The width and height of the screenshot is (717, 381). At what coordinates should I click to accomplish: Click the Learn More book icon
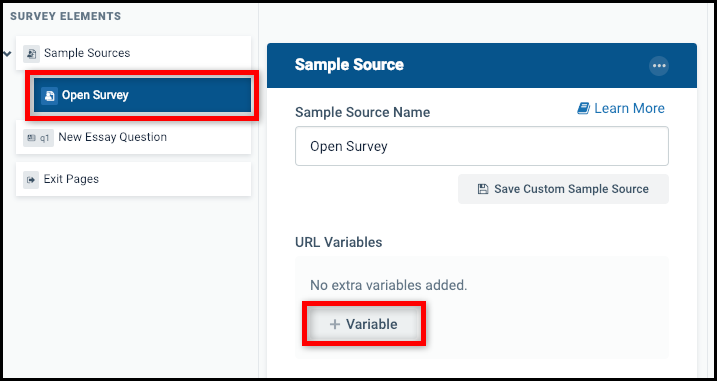(x=583, y=108)
